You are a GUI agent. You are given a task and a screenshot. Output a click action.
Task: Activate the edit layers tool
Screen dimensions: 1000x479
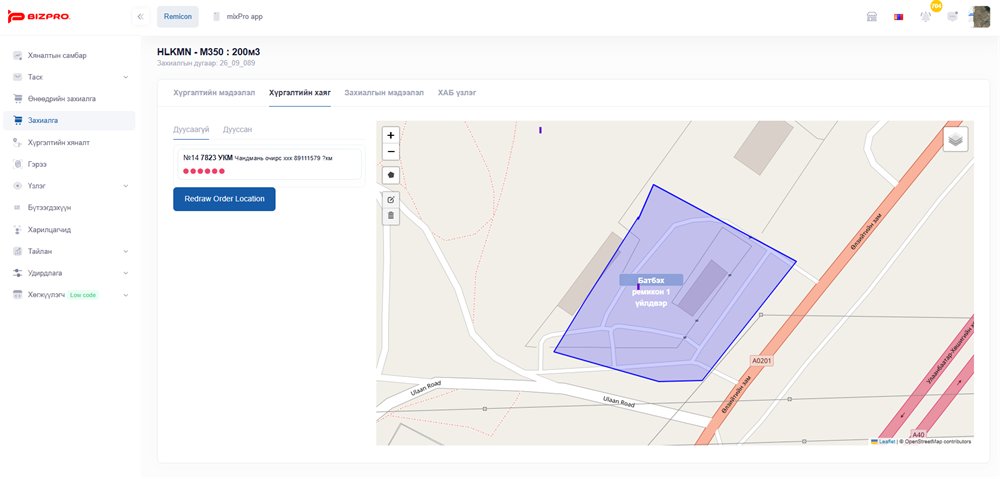point(391,200)
